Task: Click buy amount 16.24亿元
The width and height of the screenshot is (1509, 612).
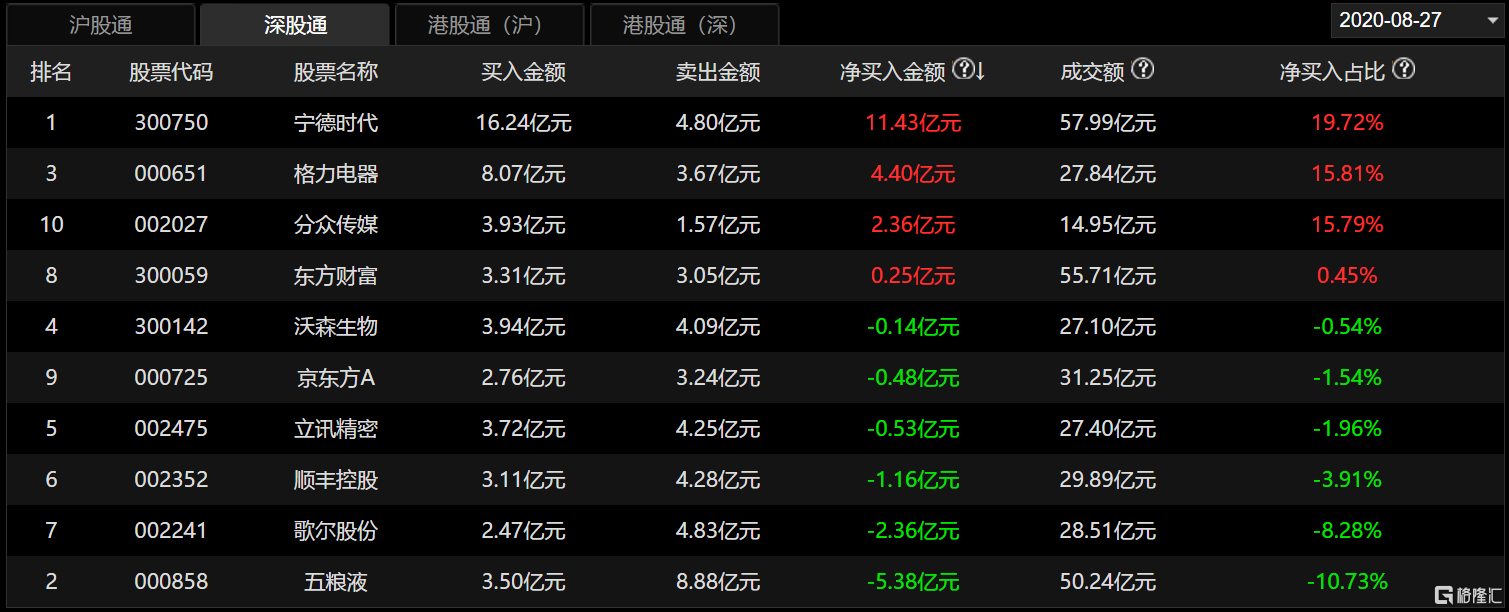Action: click(x=524, y=123)
